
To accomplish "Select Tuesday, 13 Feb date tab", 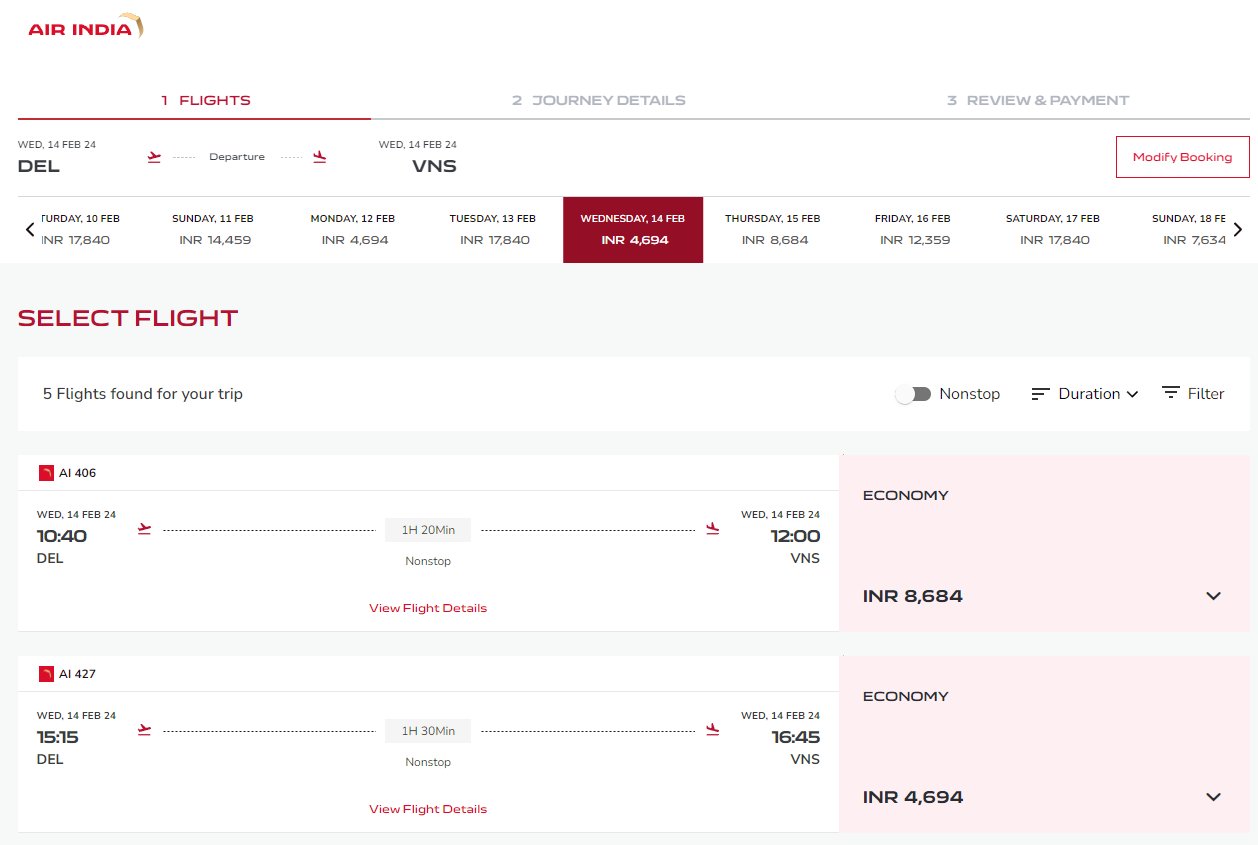I will (x=493, y=229).
